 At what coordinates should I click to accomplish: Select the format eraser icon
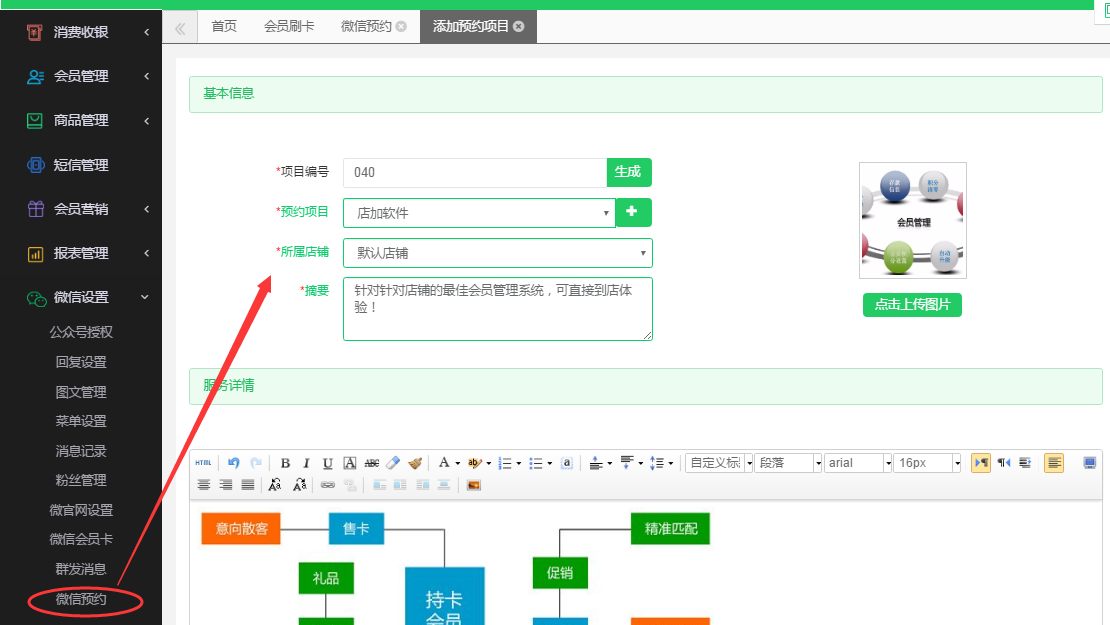[393, 463]
